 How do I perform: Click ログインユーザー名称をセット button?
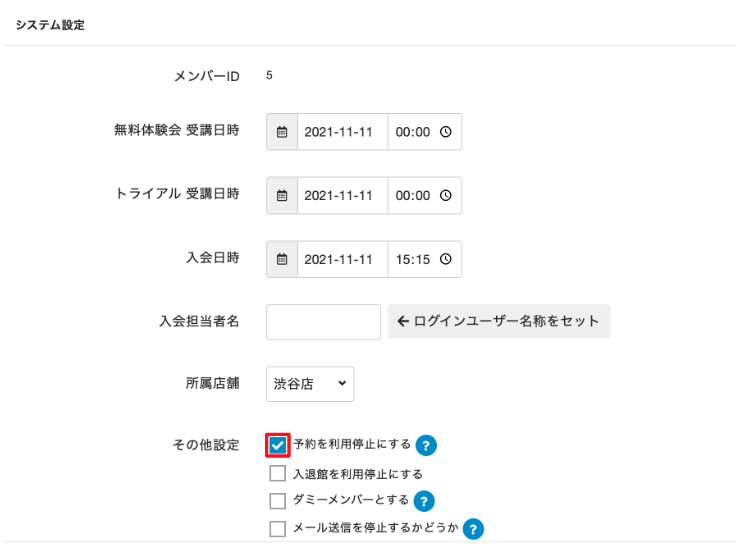pos(499,321)
